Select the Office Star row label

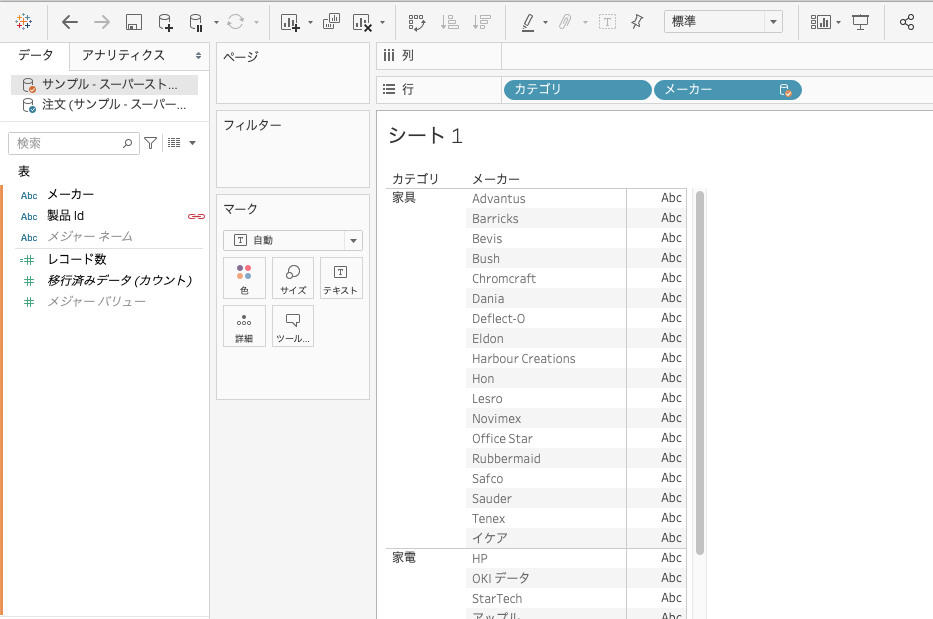click(x=502, y=439)
